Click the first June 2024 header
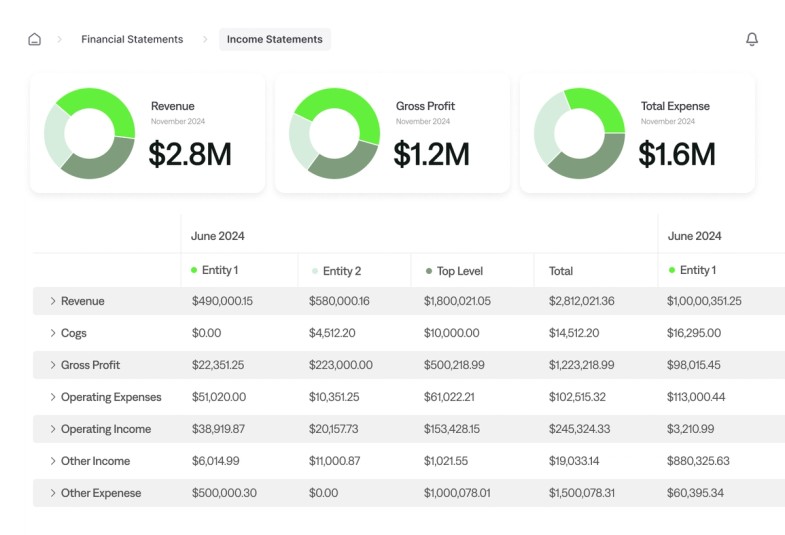Screen dimensions: 785x535 tap(218, 236)
